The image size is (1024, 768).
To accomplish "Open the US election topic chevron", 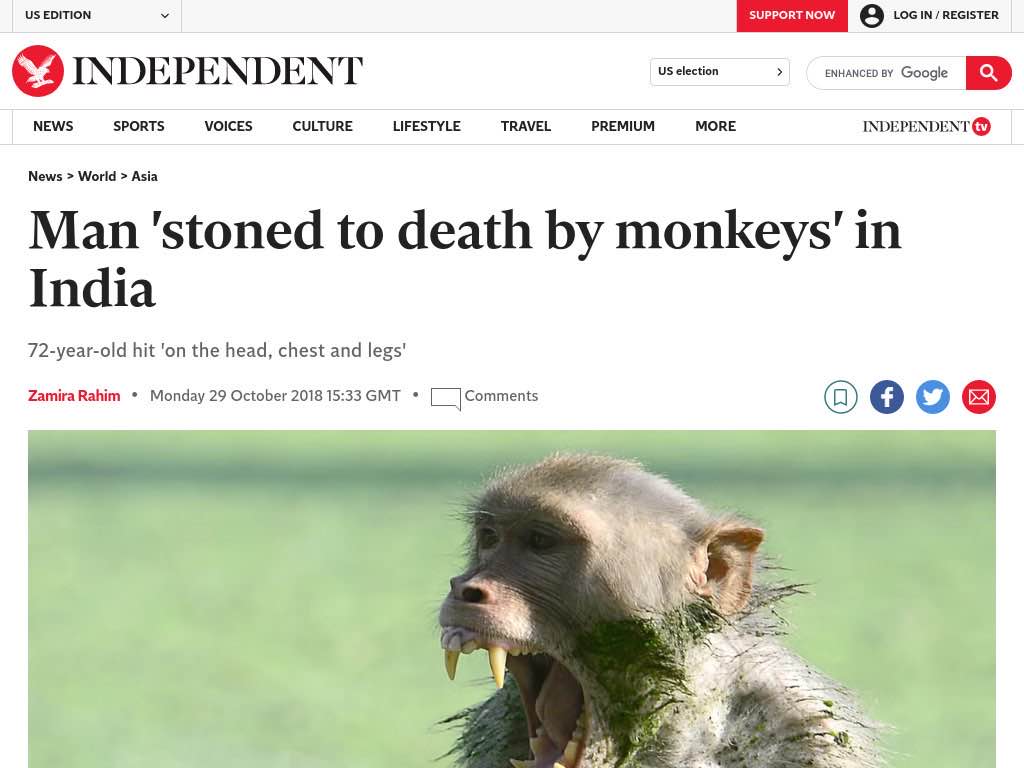I will [779, 72].
